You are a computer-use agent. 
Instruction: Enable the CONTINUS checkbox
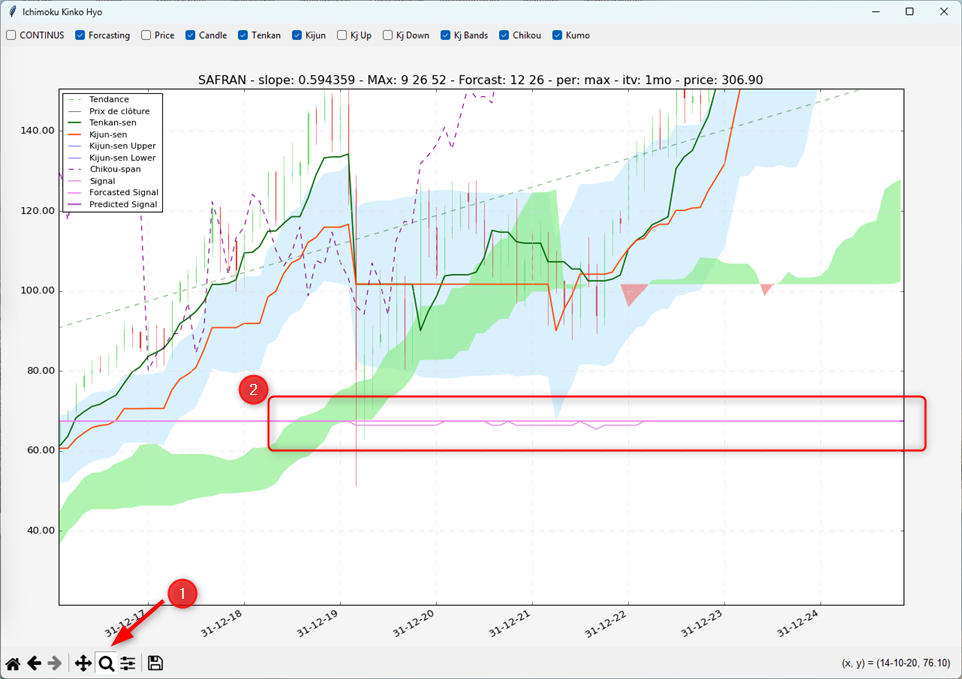12,35
